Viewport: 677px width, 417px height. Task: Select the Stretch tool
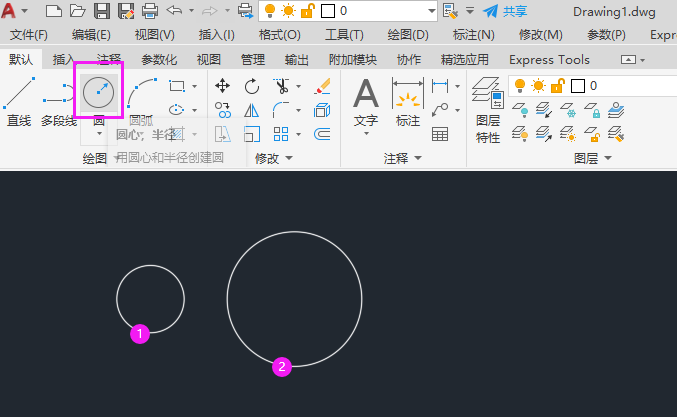222,134
